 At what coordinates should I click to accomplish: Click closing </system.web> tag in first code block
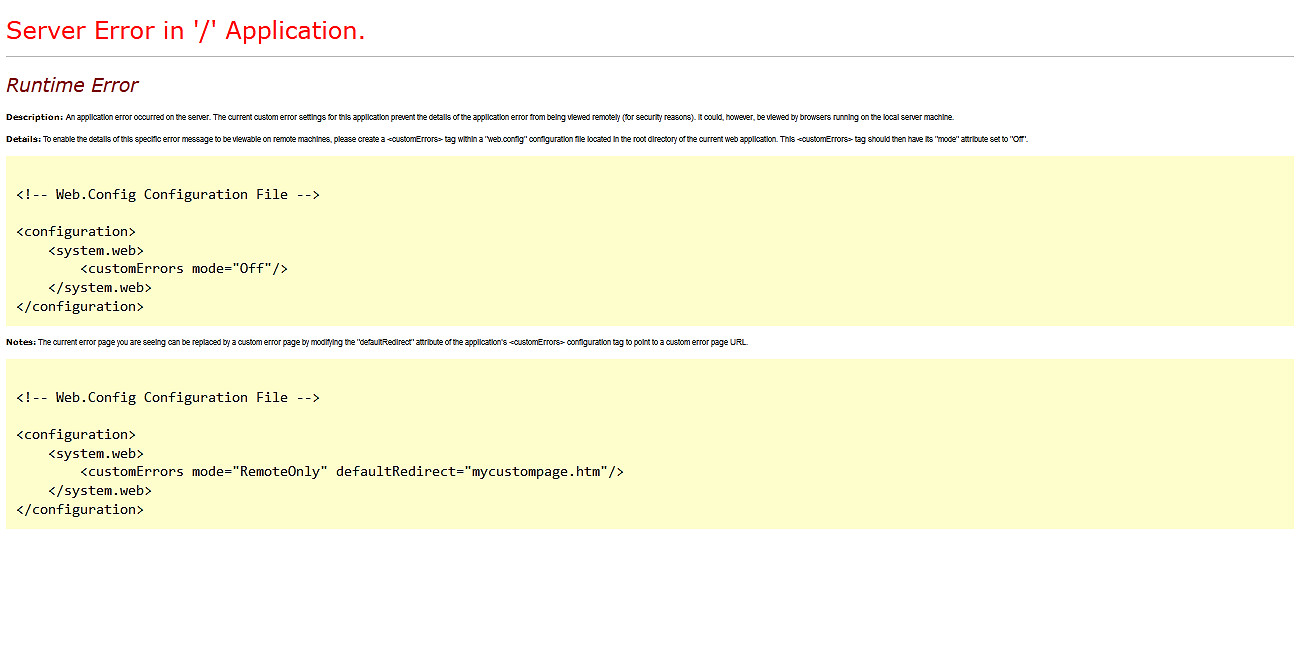point(100,288)
